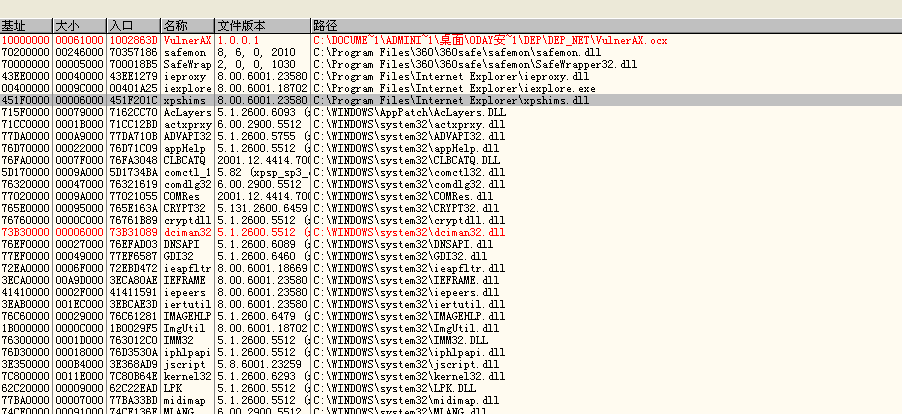902x414 pixels.
Task: Choose the ADVAPI32 module row
Action: (x=187, y=136)
